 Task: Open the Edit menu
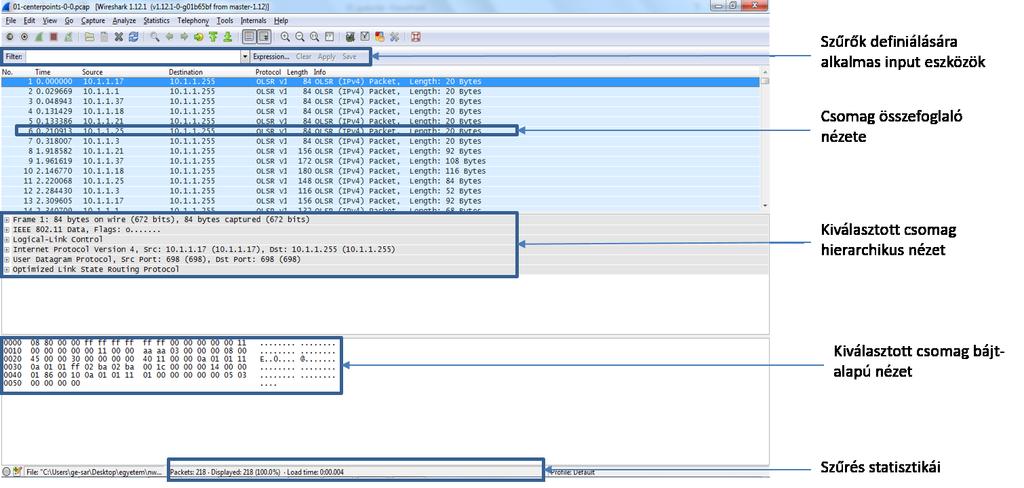point(29,21)
